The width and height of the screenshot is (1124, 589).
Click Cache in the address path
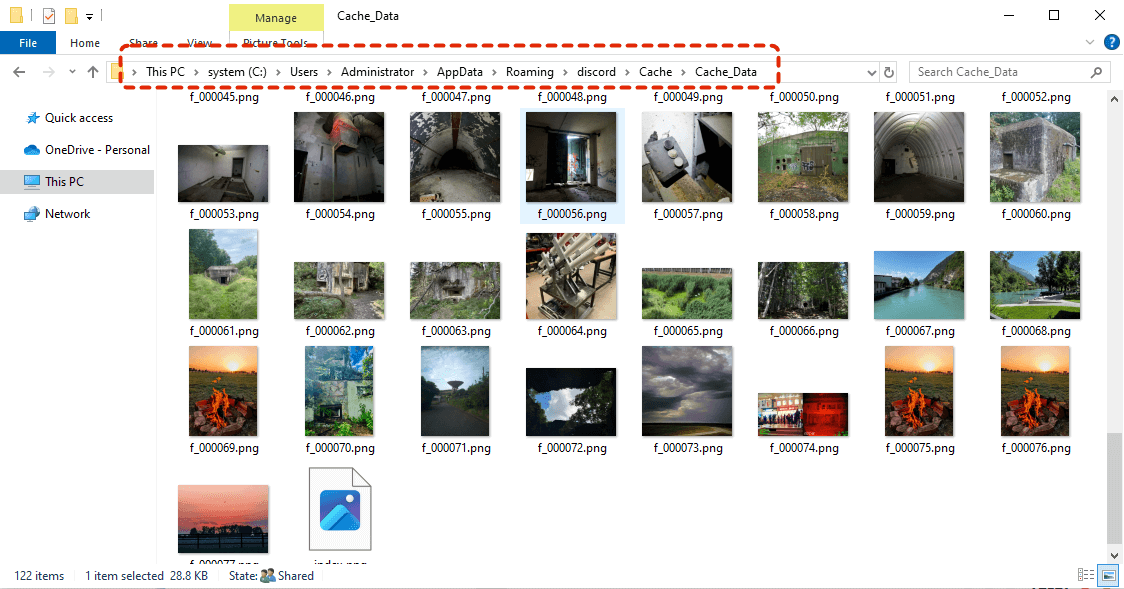pyautogui.click(x=656, y=72)
